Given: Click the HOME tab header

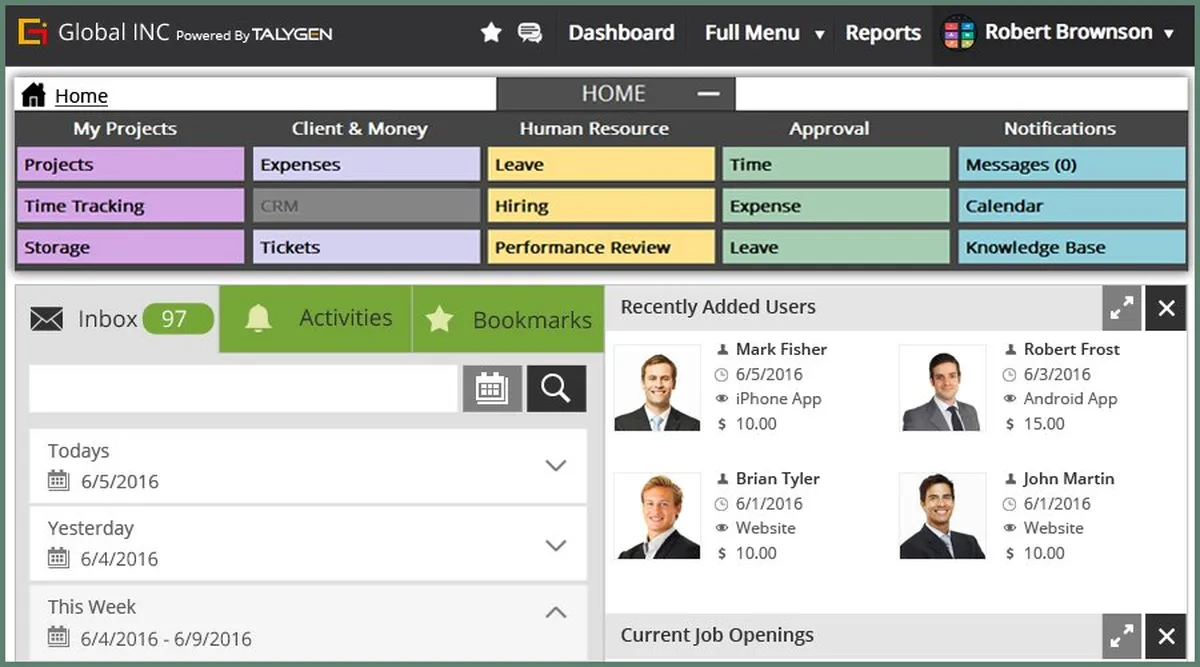Looking at the screenshot, I should pos(616,94).
